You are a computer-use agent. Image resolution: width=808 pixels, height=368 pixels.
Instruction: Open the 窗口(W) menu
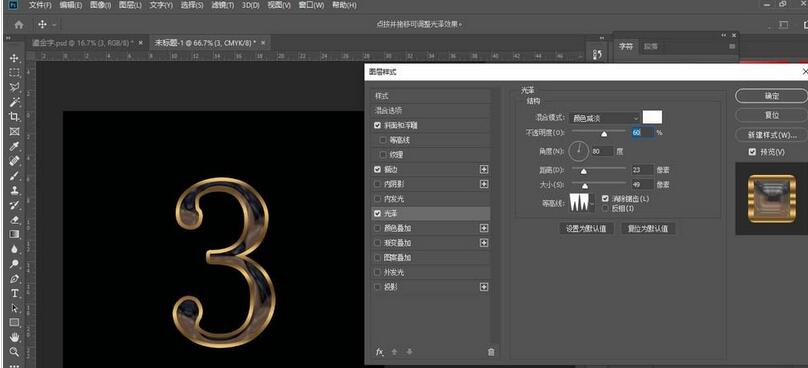tap(310, 5)
